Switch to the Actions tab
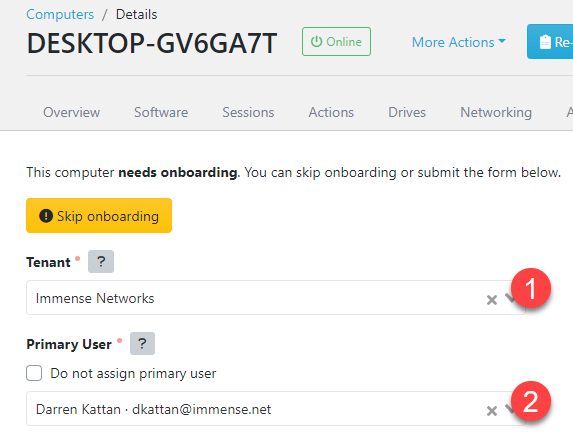The image size is (573, 438). 331,112
